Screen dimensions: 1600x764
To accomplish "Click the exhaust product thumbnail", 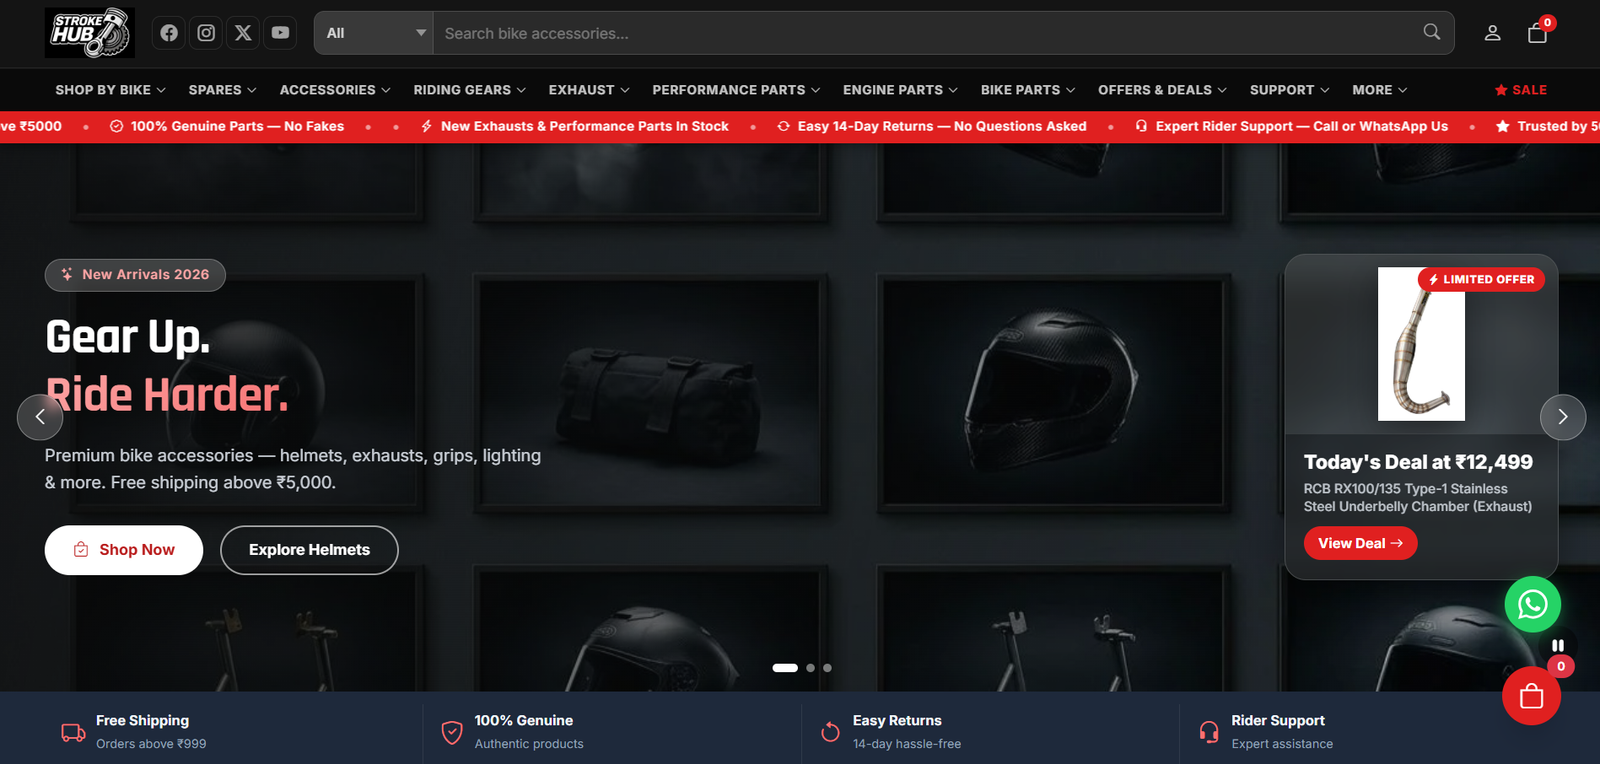I will click(1421, 344).
